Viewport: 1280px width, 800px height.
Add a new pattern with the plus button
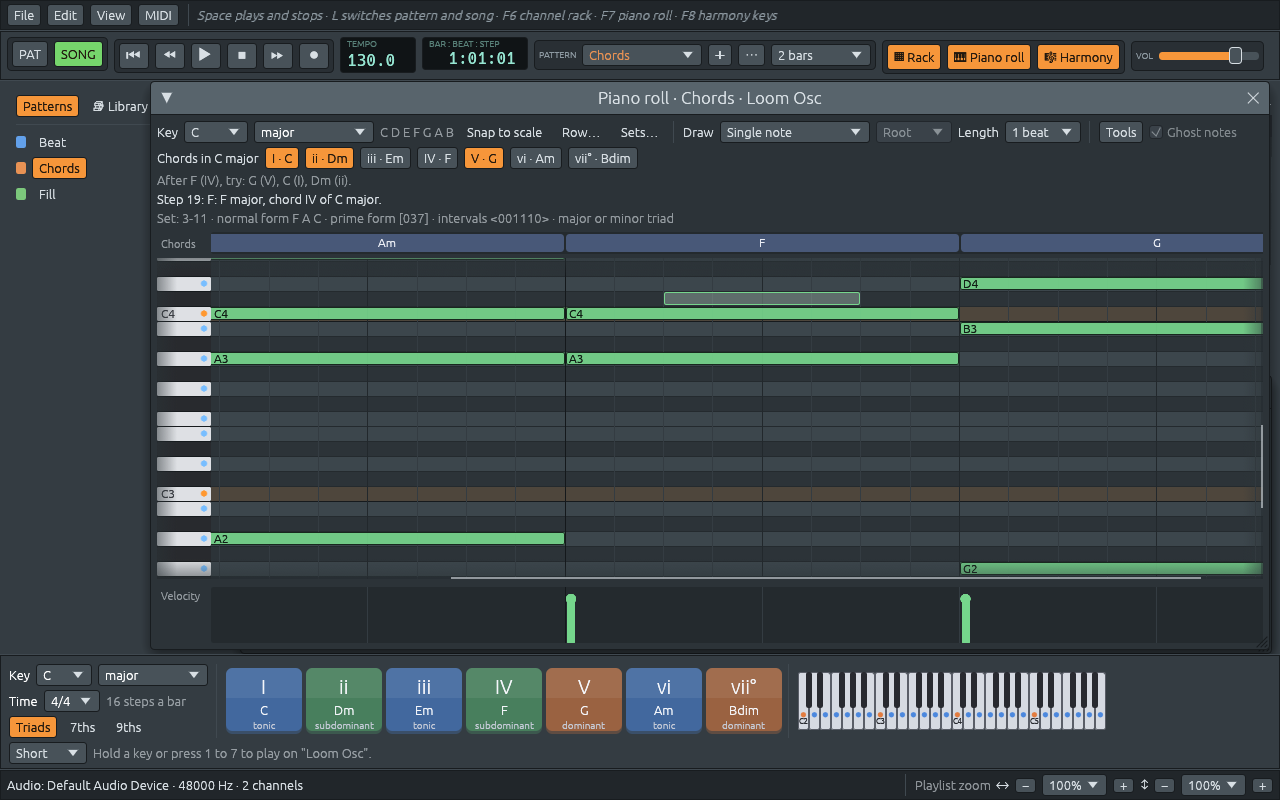719,55
